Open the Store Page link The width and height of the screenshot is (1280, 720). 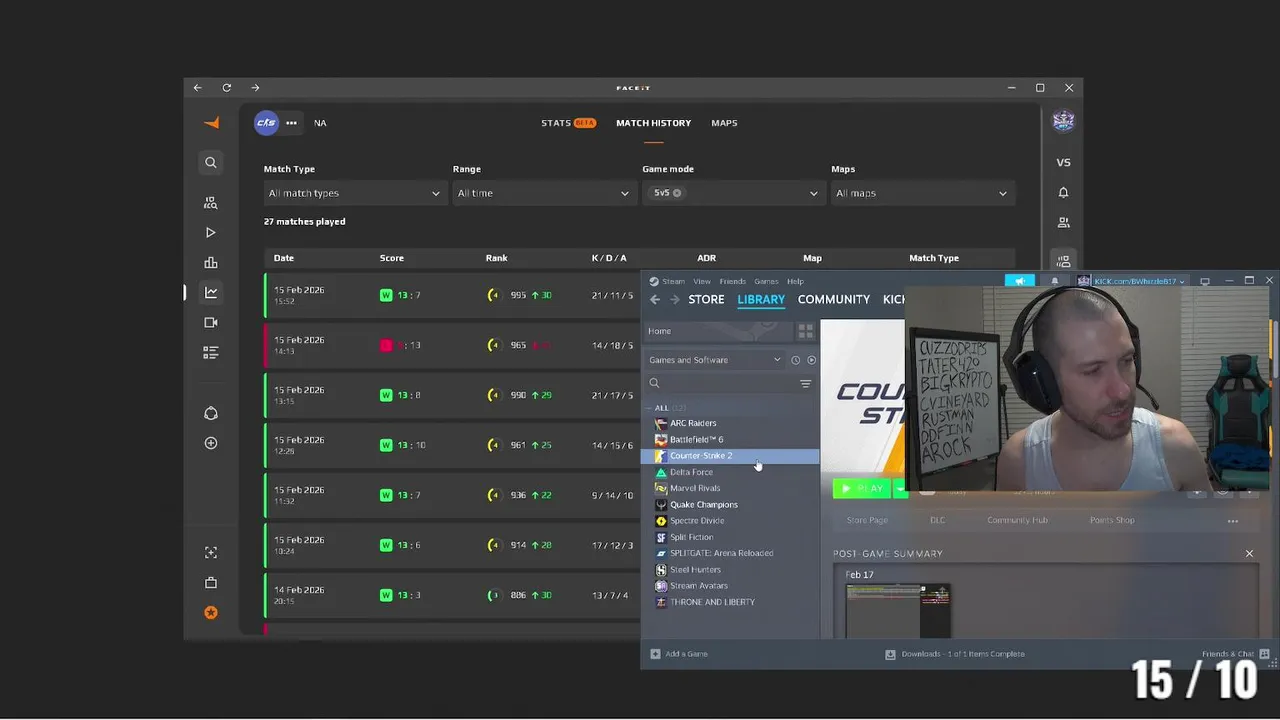coord(867,520)
